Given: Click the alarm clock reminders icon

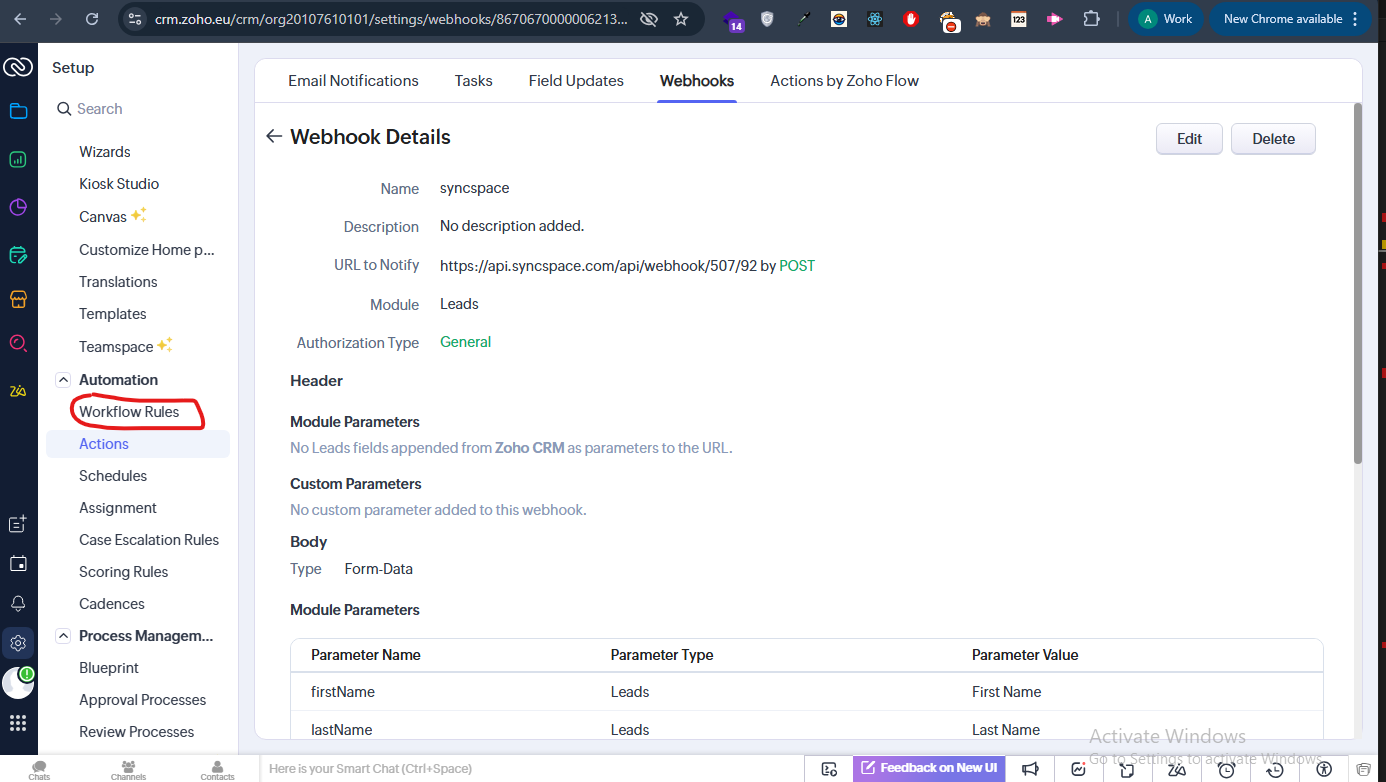Looking at the screenshot, I should click(1226, 768).
